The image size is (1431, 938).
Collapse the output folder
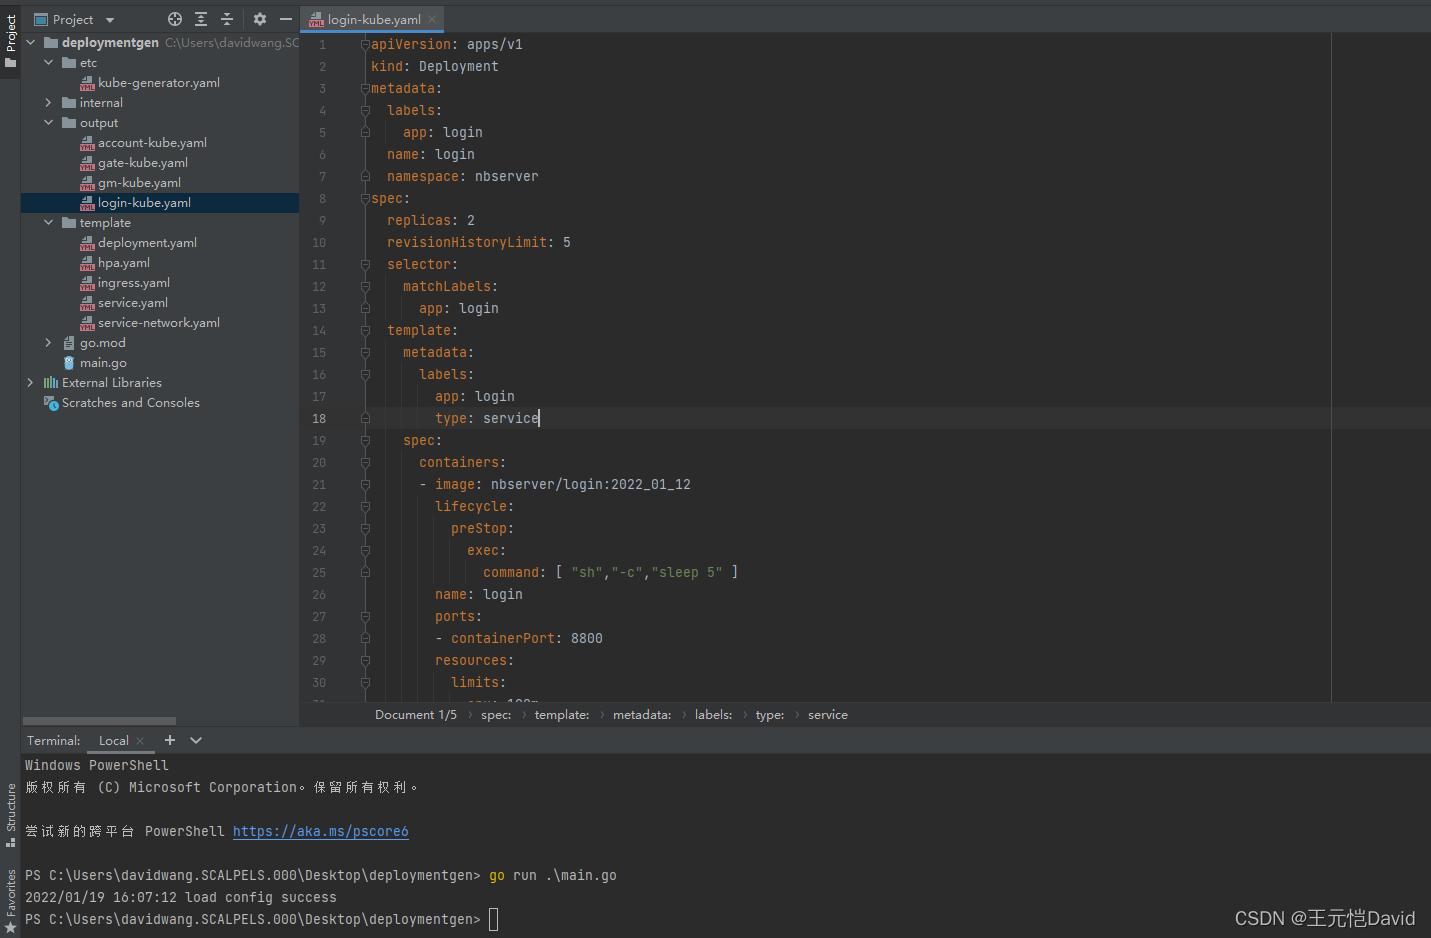click(48, 122)
